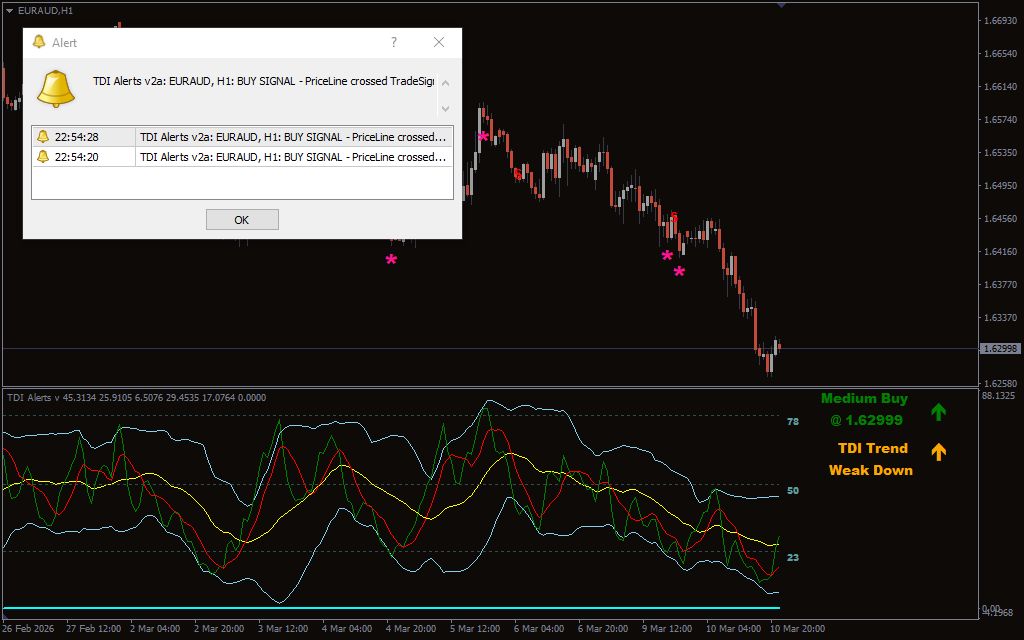Open the EURAUD,H1 chart dropdown triangle
Image resolution: width=1024 pixels, height=640 pixels.
click(x=9, y=10)
